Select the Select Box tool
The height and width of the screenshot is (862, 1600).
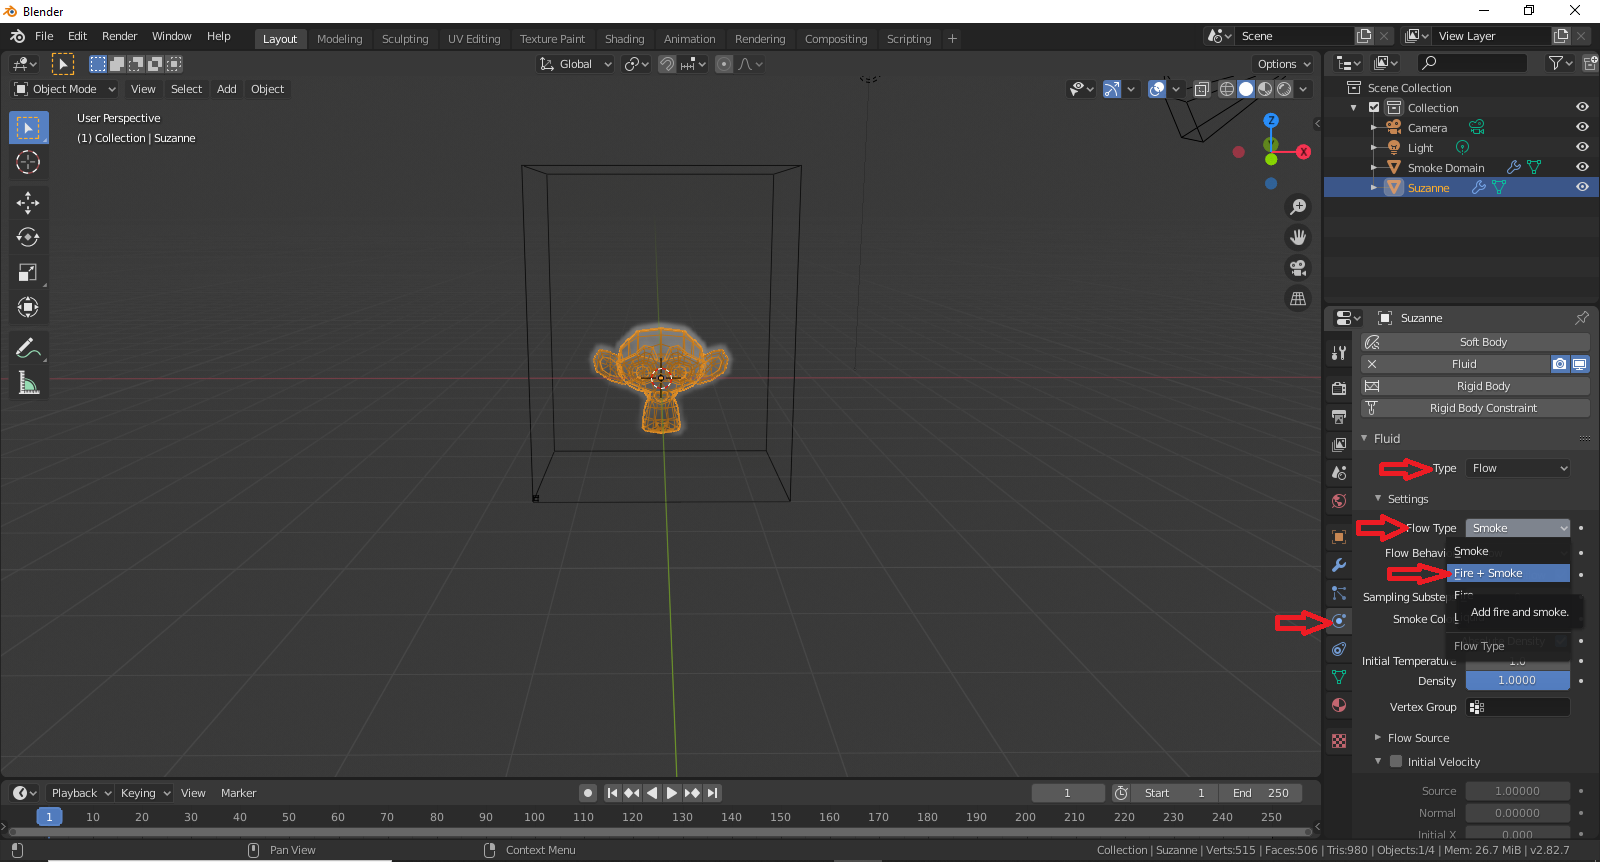[28, 128]
